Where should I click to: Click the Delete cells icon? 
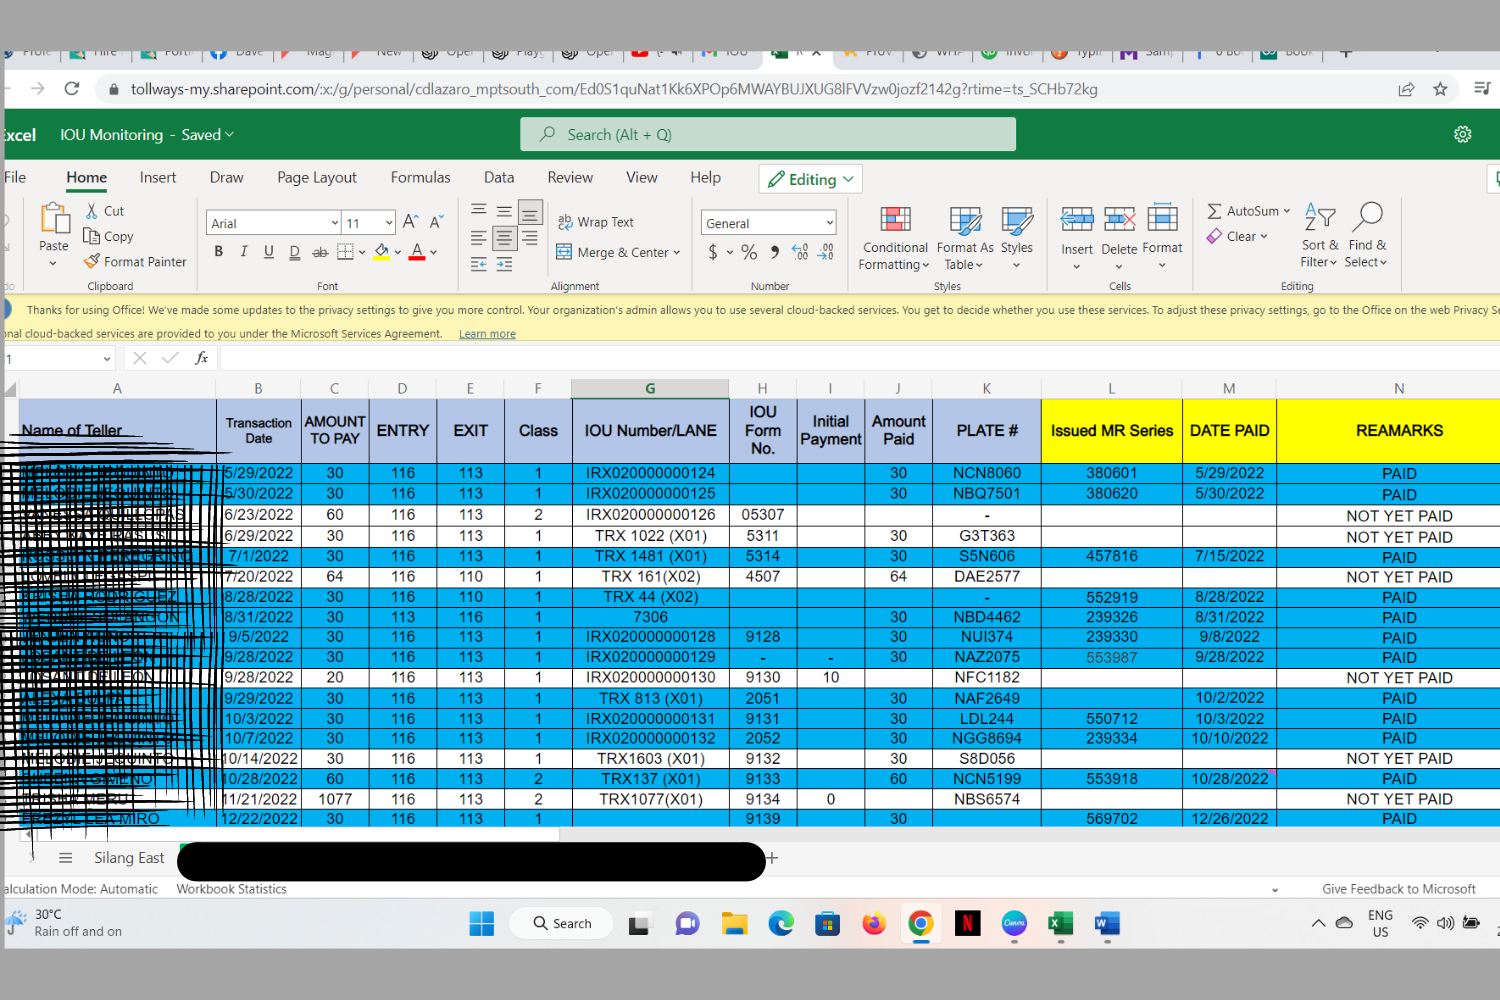[1119, 219]
